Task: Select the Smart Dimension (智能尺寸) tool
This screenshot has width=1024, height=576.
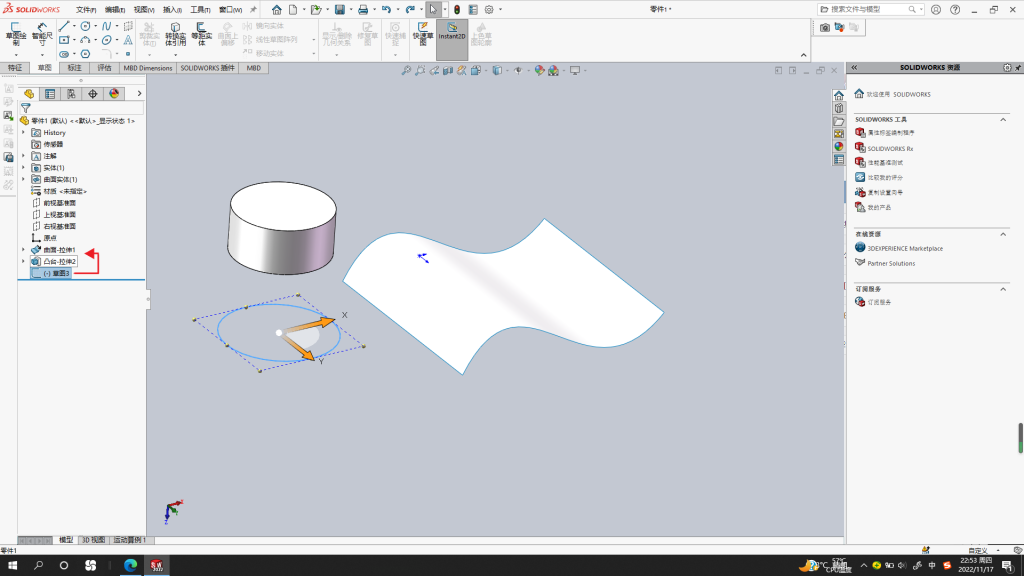Action: pos(42,34)
